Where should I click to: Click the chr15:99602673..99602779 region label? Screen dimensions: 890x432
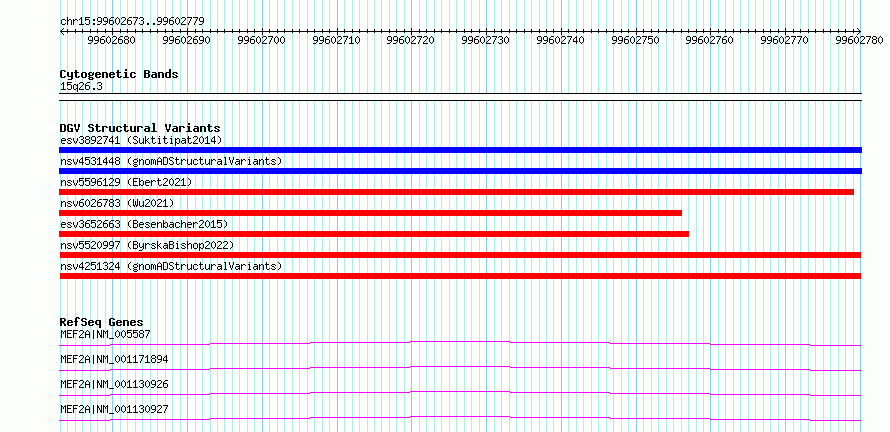point(132,21)
